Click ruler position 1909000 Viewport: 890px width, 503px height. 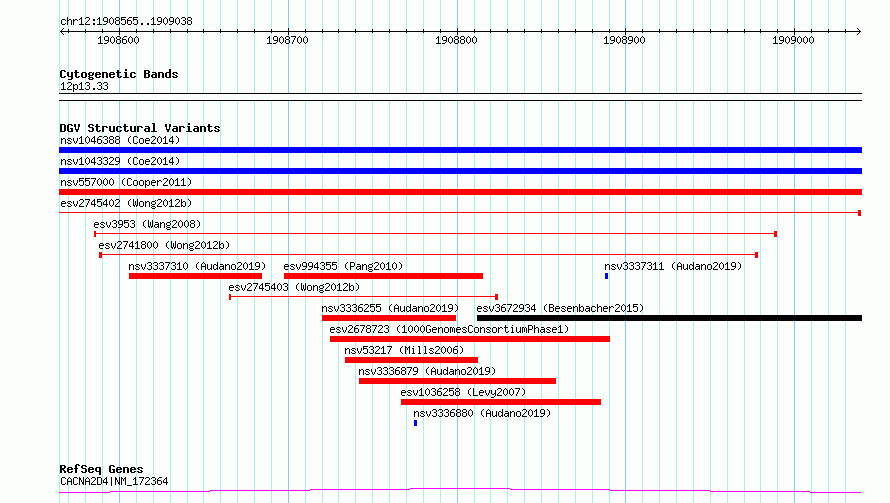(x=793, y=40)
